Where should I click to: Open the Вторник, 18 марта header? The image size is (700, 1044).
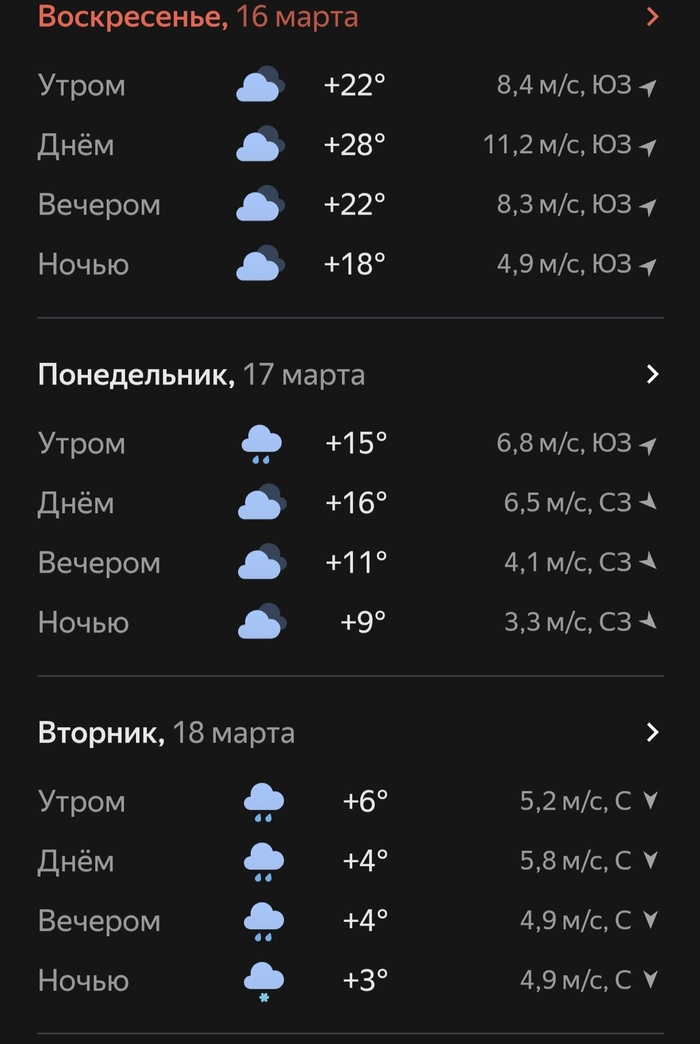click(x=166, y=733)
